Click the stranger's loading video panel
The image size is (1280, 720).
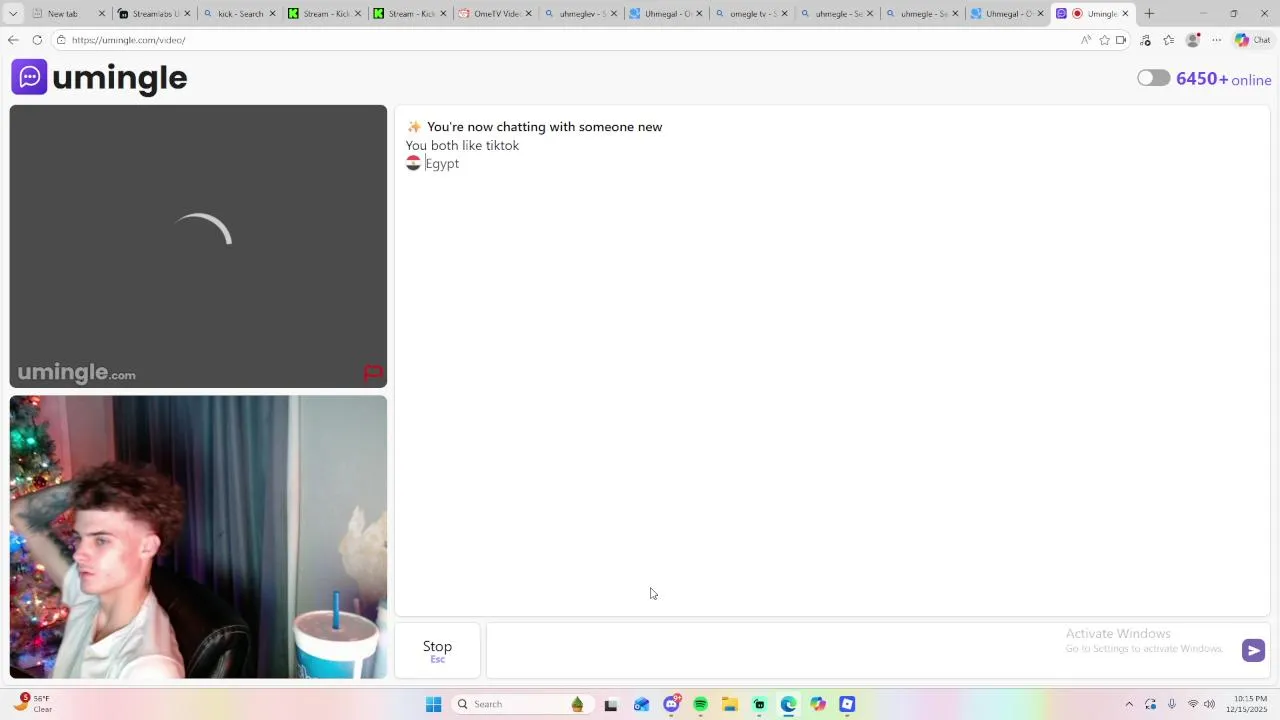198,246
